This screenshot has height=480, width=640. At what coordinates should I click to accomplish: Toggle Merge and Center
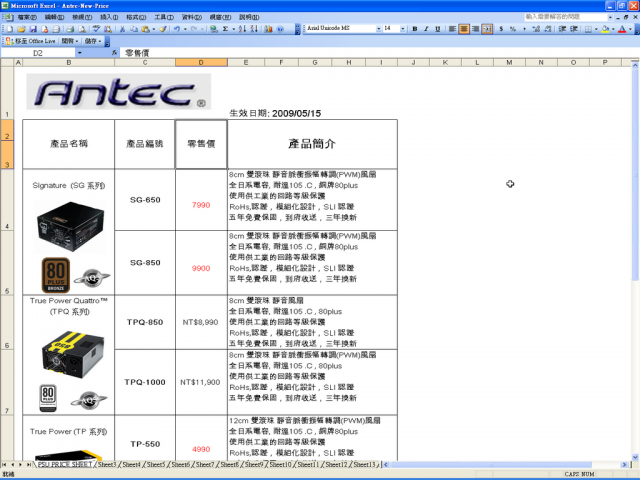coord(487,29)
